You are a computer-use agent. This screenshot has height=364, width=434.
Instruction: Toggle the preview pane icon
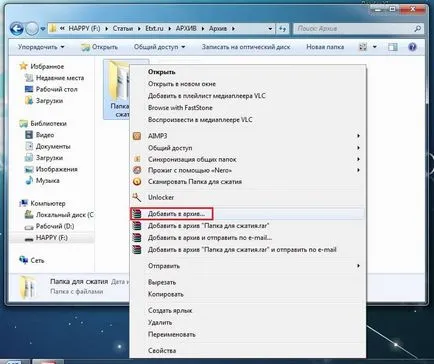pos(393,47)
